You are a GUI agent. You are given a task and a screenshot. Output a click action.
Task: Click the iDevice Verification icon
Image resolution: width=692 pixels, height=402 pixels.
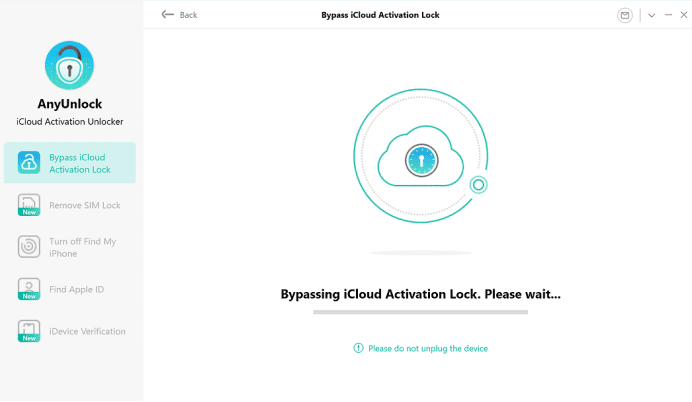tap(29, 331)
